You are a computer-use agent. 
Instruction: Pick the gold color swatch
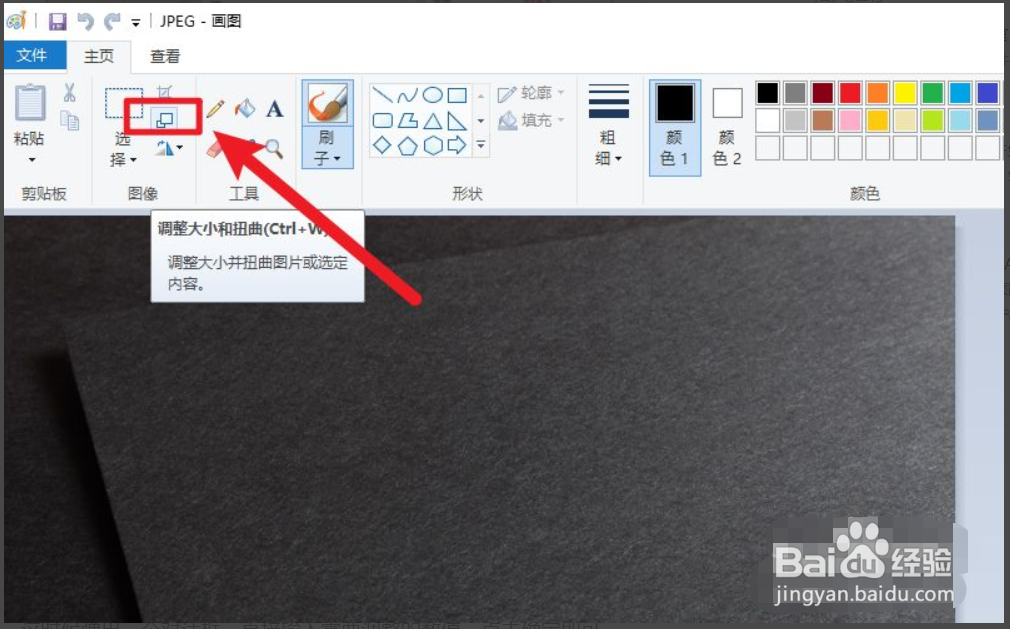(878, 120)
